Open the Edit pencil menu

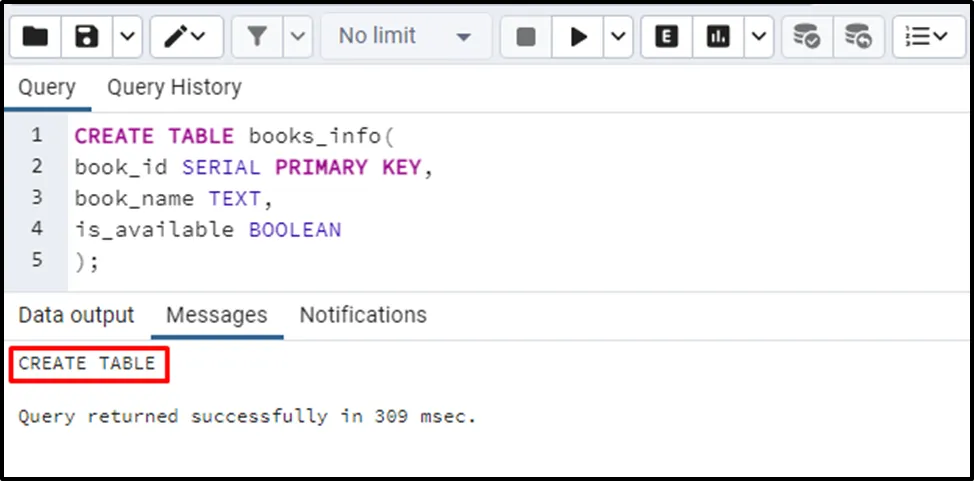187,37
